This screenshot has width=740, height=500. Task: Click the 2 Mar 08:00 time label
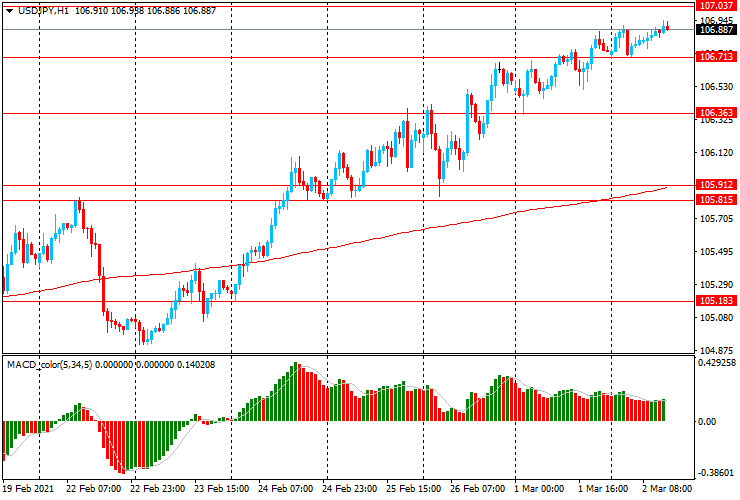coord(667,489)
